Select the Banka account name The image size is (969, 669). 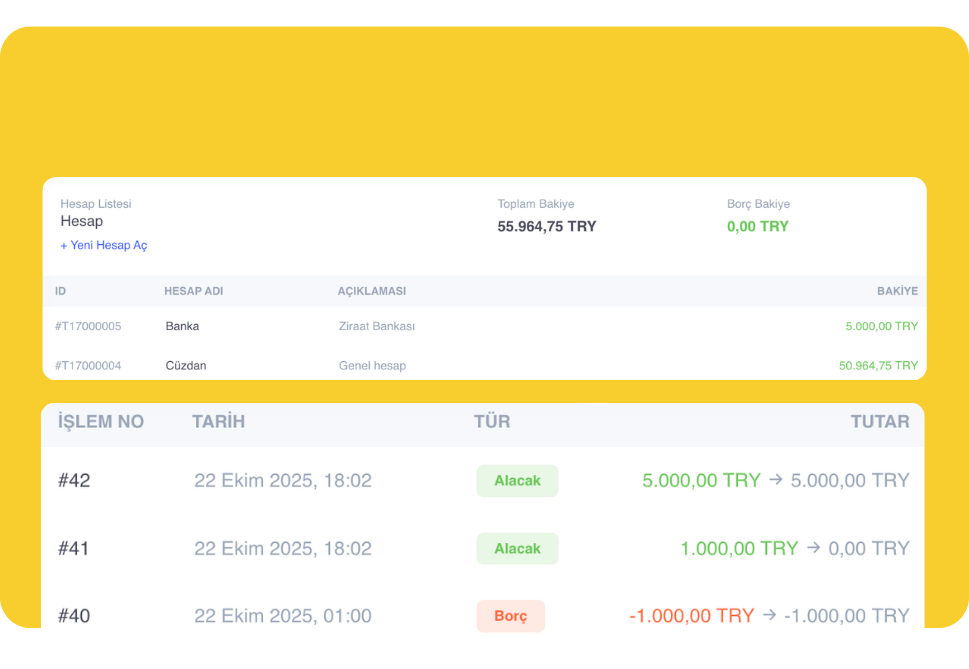pos(182,326)
